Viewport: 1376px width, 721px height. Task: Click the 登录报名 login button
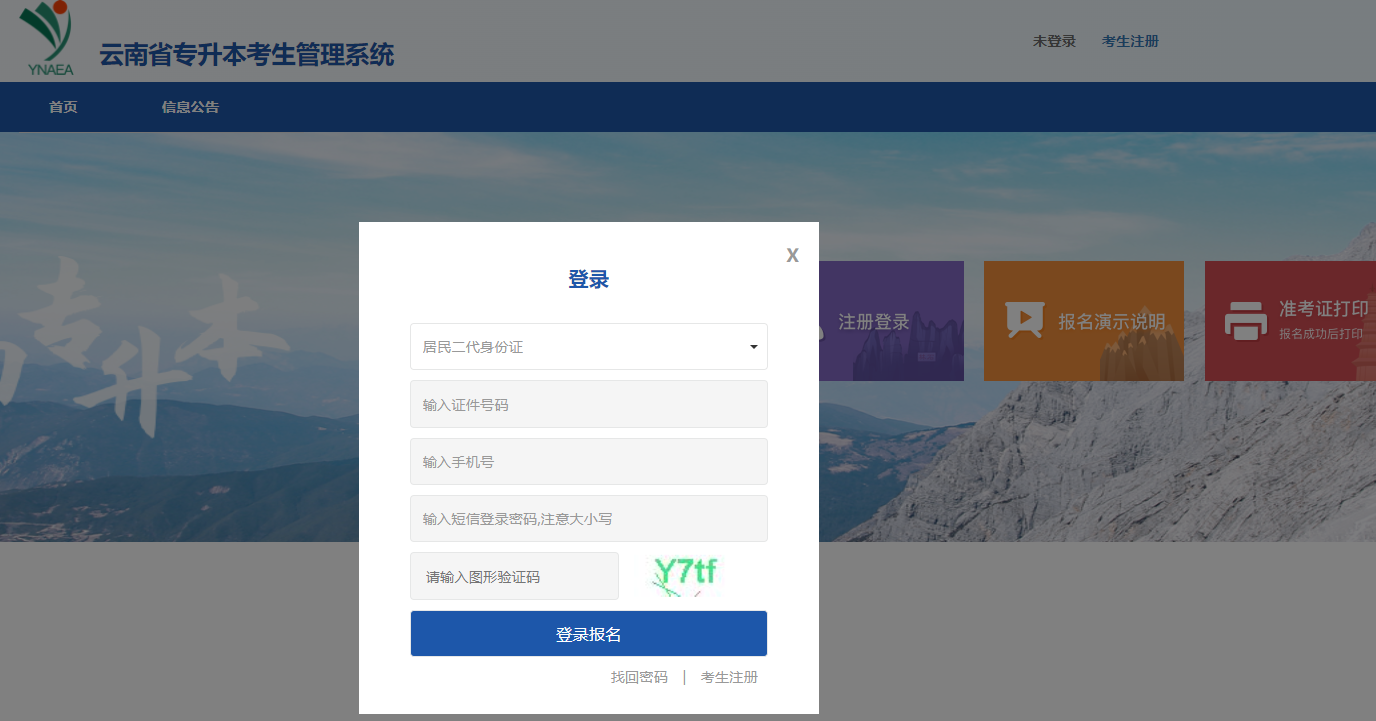coord(588,633)
